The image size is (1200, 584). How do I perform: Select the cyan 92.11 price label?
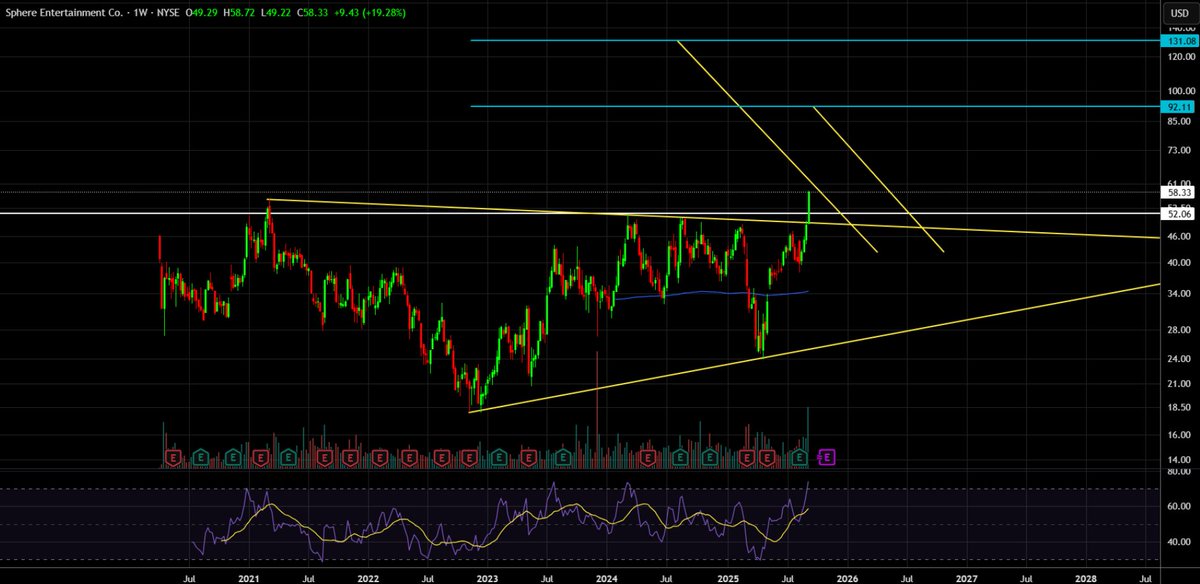point(1179,106)
